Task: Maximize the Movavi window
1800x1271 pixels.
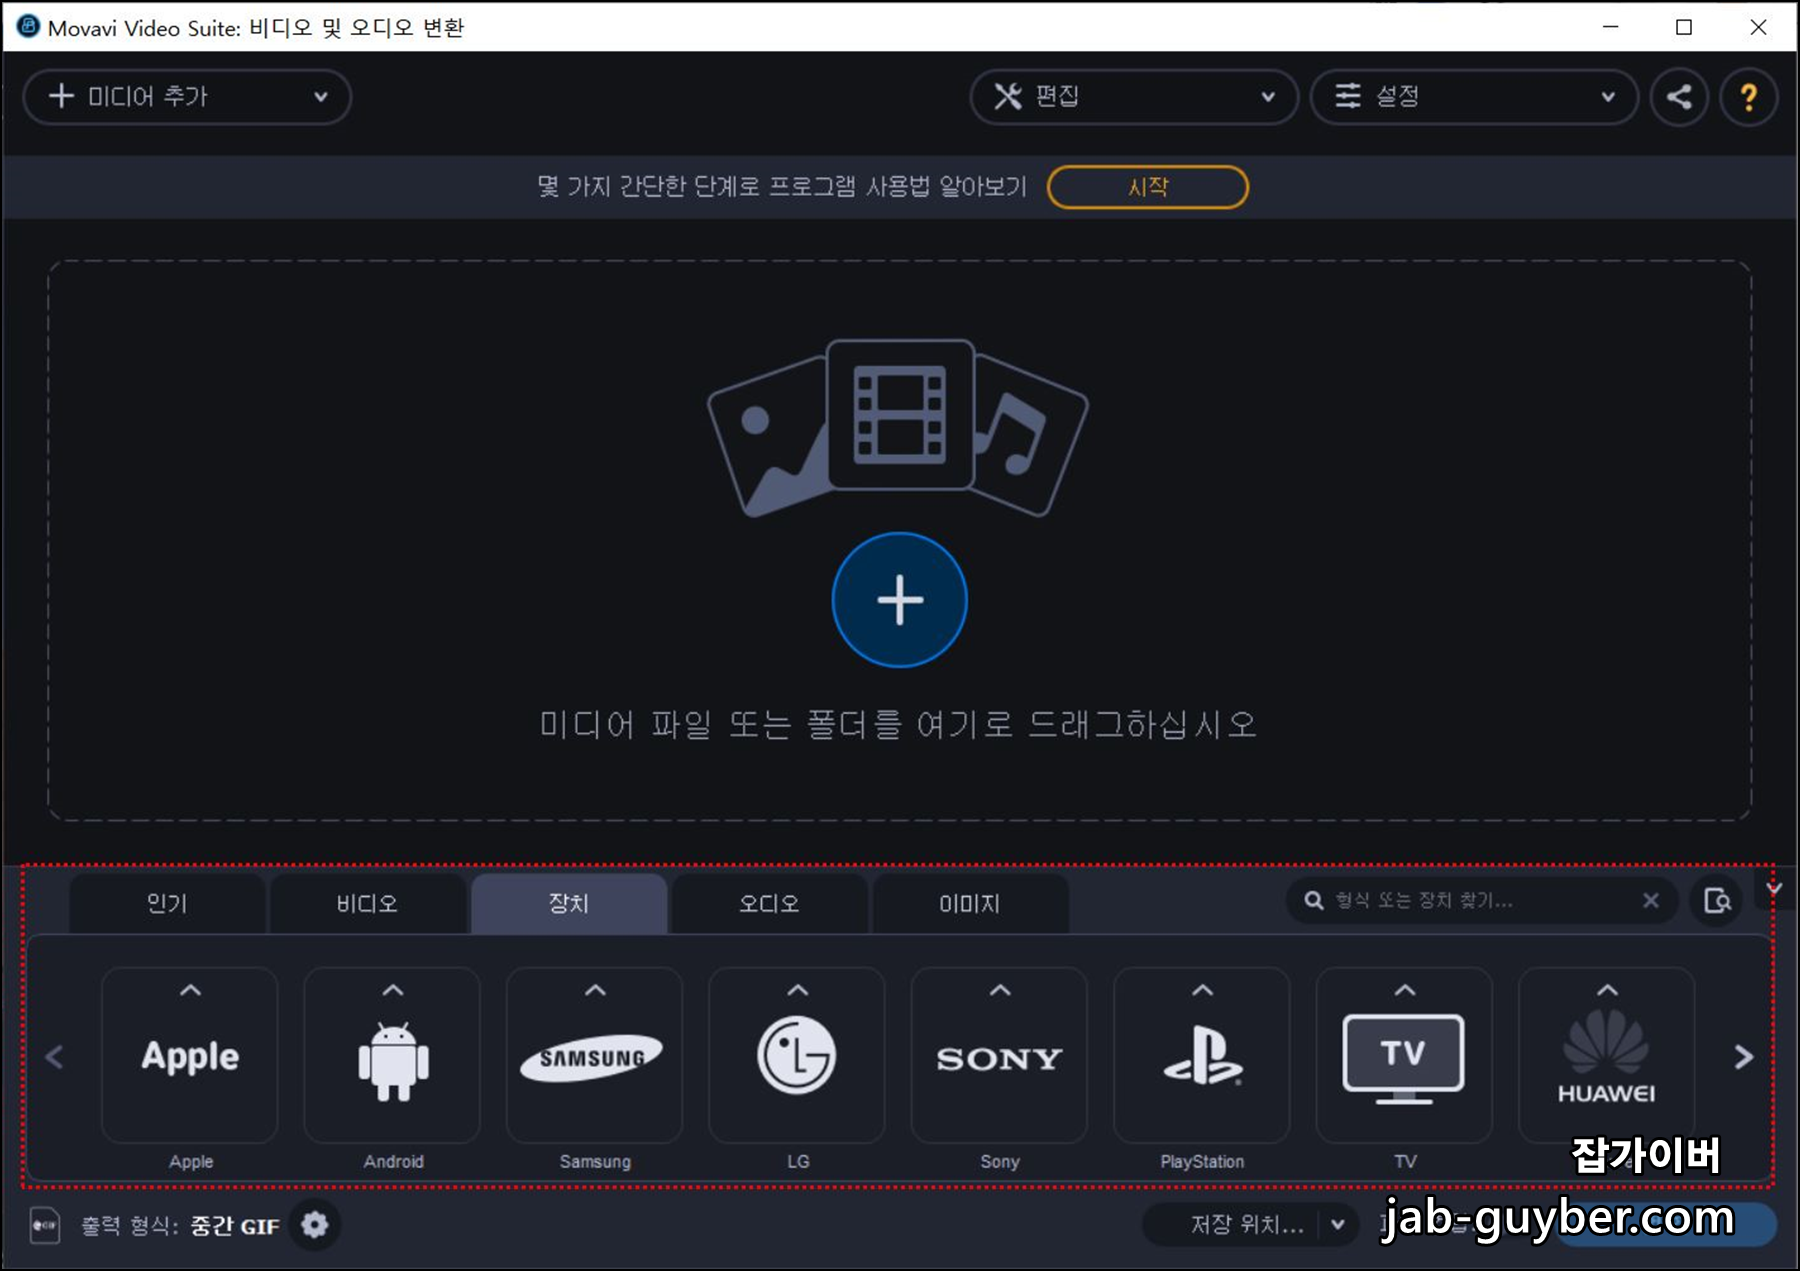Action: pos(1684,27)
